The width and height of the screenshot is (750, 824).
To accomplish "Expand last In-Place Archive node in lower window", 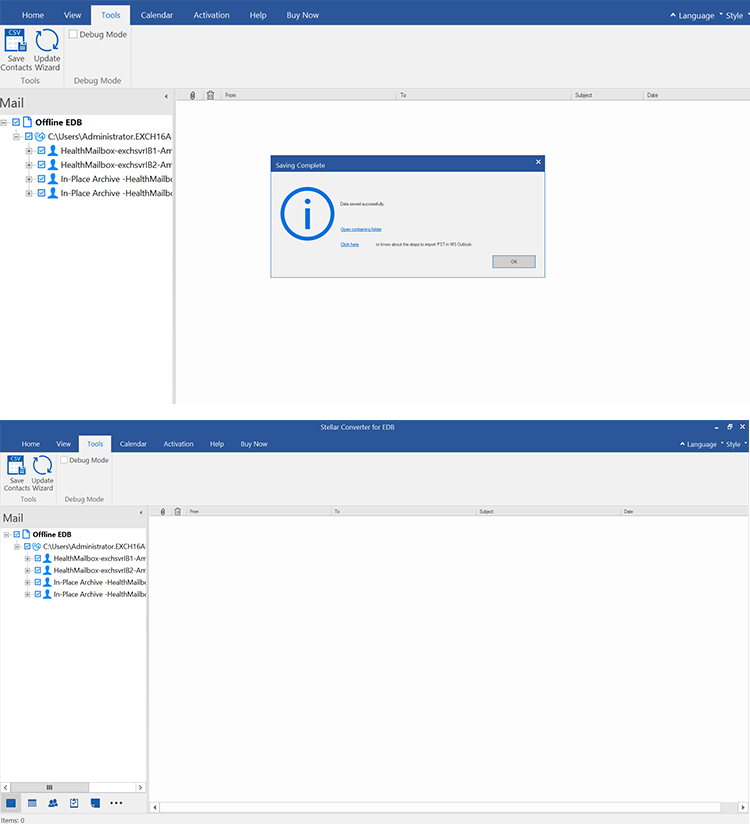I will click(27, 594).
